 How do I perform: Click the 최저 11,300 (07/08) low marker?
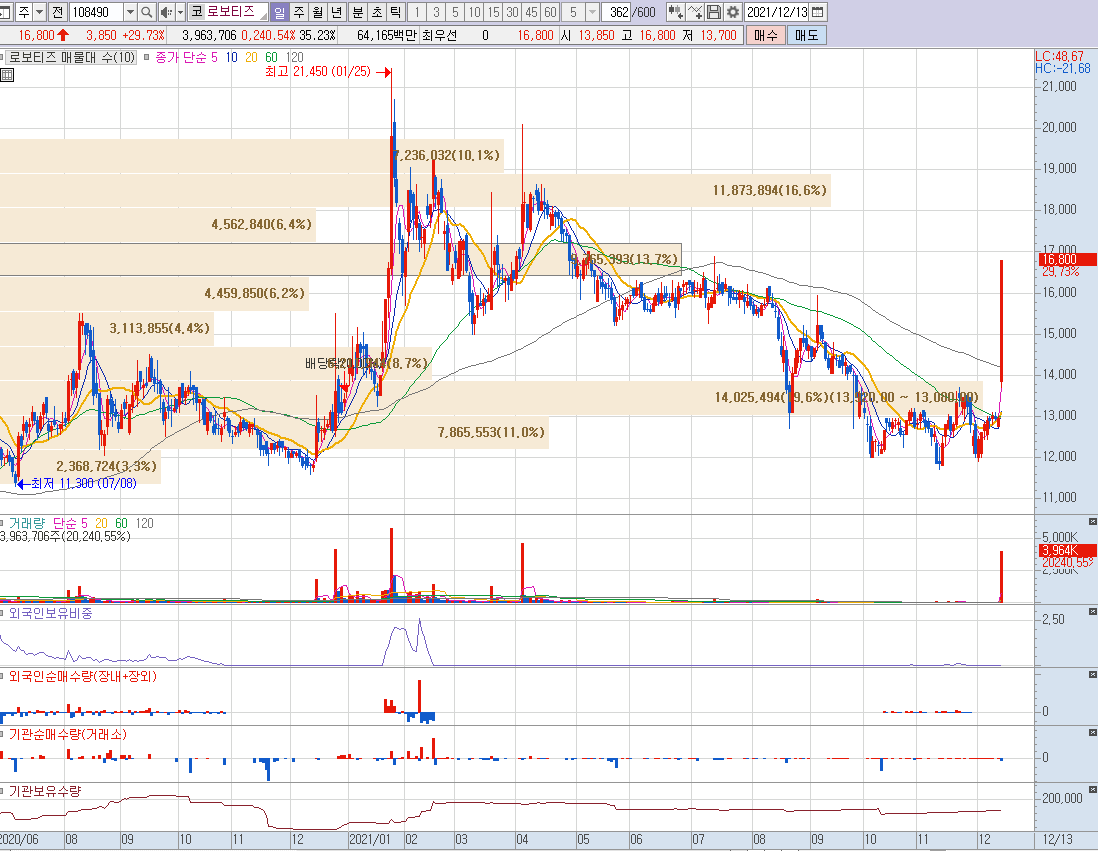76,483
